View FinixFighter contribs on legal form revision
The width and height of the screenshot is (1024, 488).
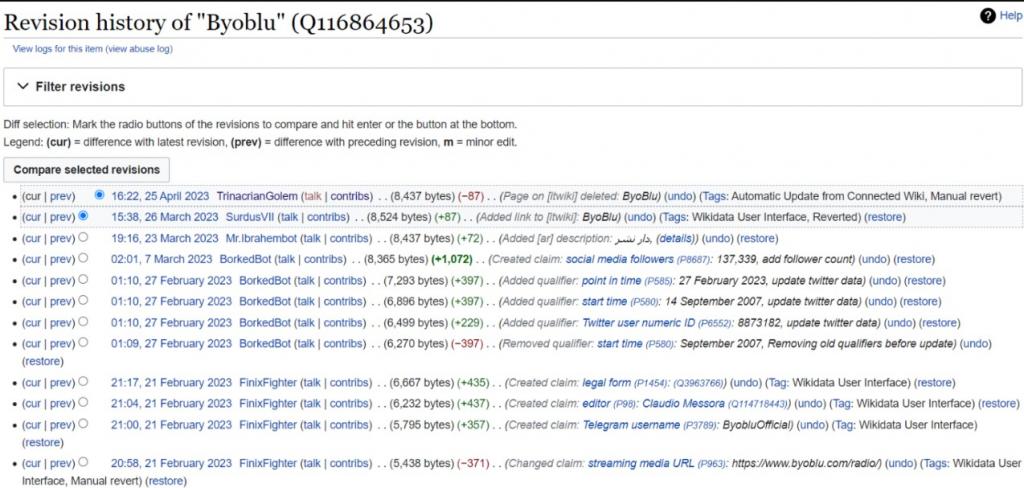349,383
